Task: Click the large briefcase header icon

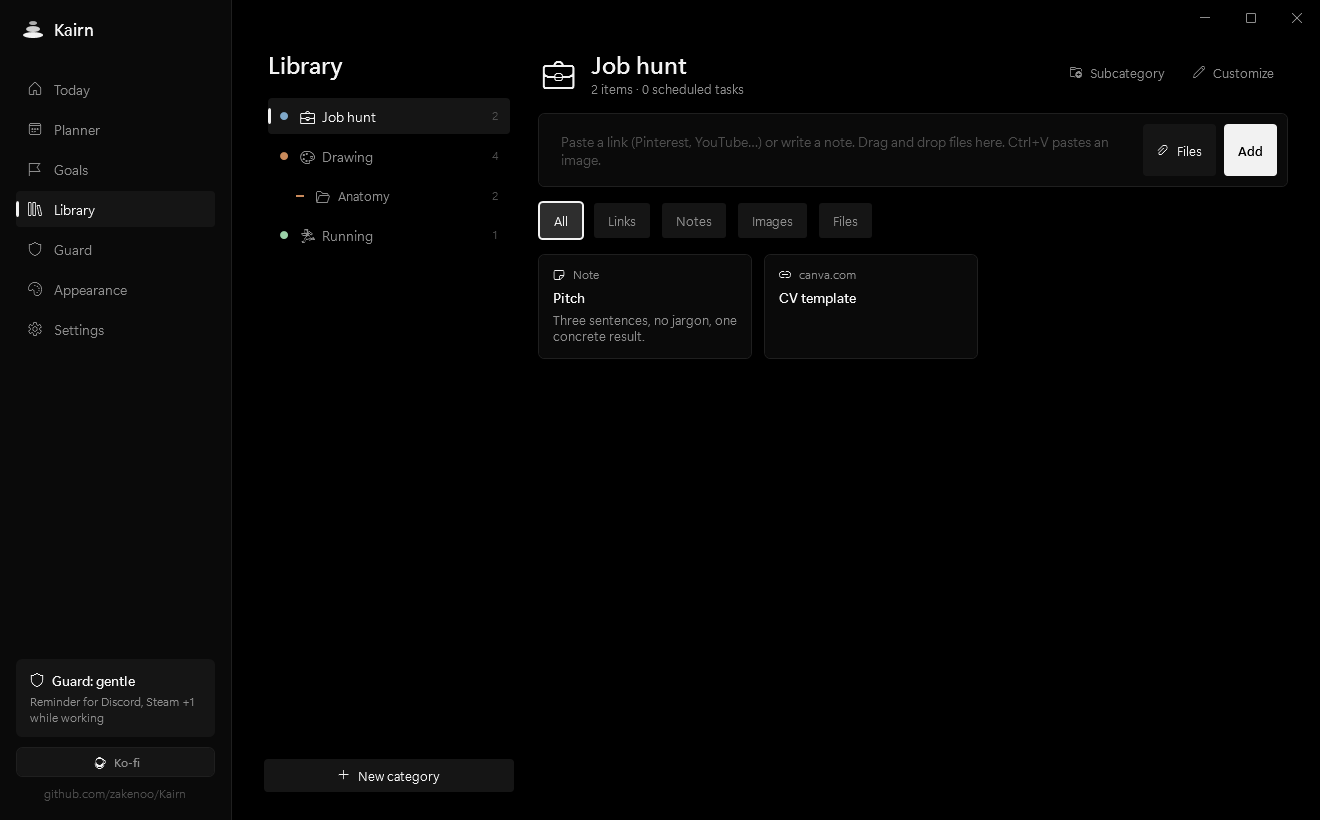Action: tap(559, 75)
